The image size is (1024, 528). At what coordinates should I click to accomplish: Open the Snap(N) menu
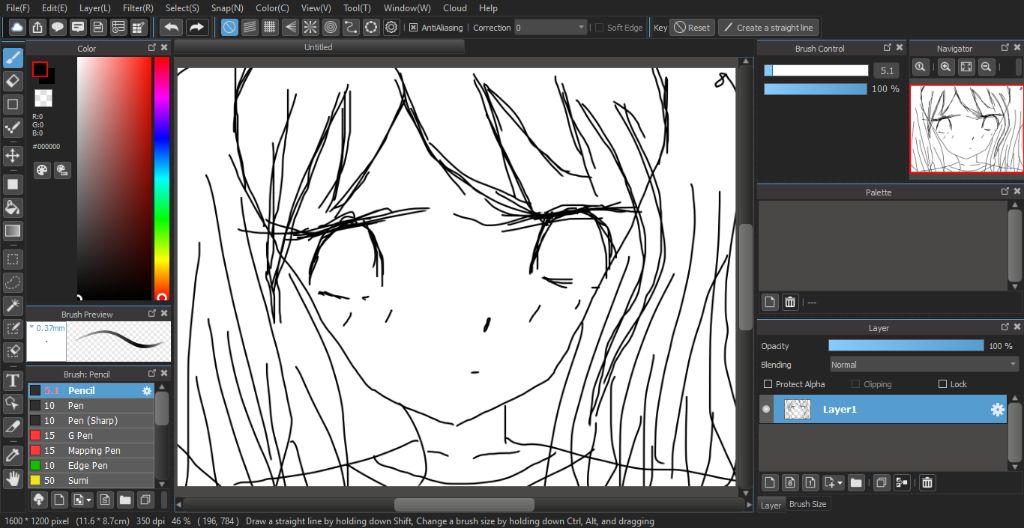tap(227, 8)
